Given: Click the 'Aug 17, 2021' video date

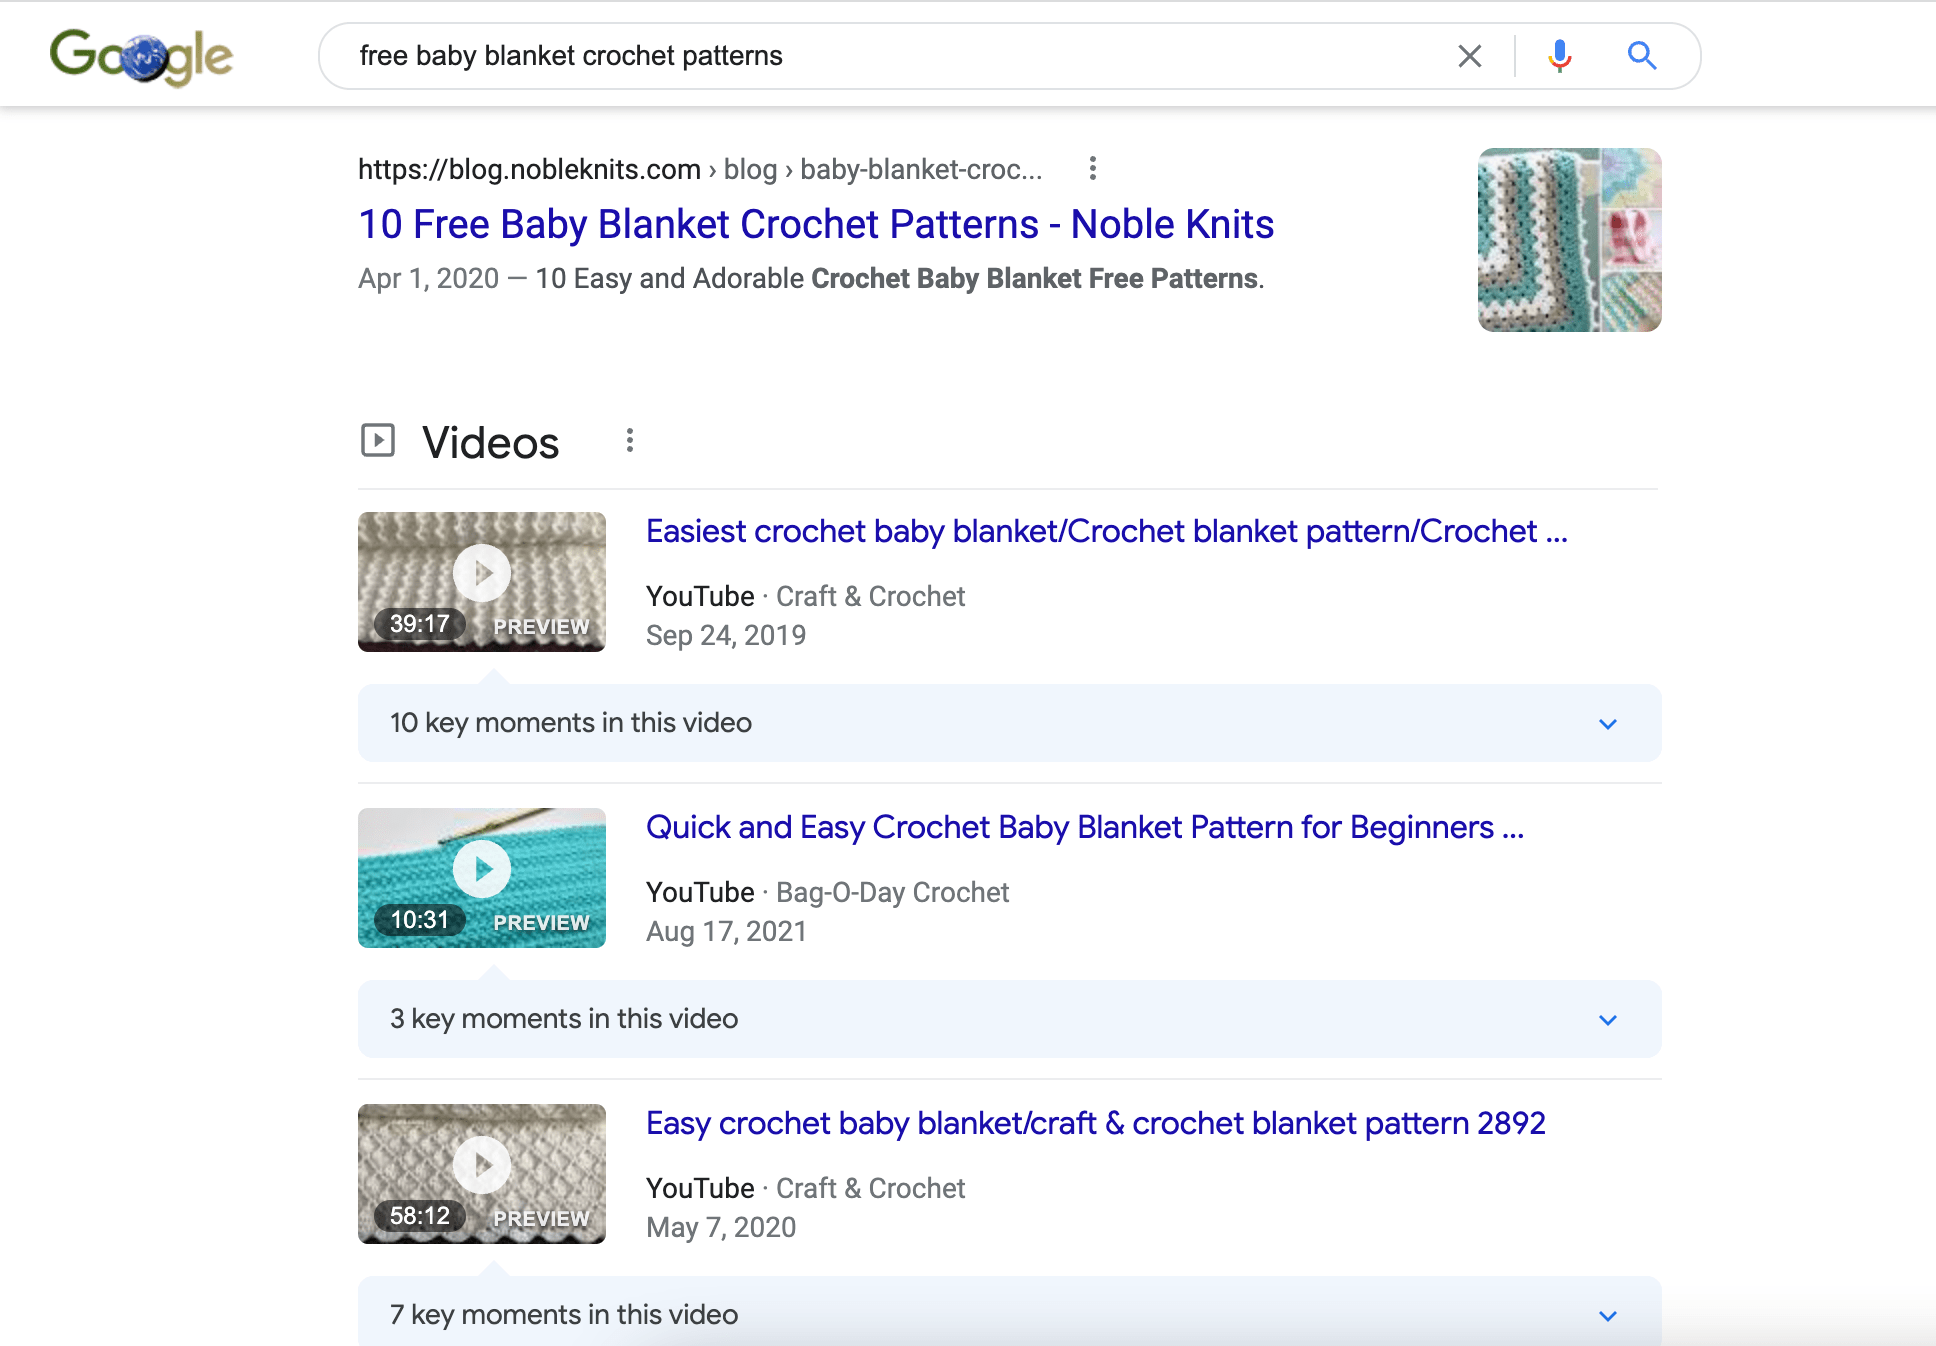Looking at the screenshot, I should (x=726, y=931).
